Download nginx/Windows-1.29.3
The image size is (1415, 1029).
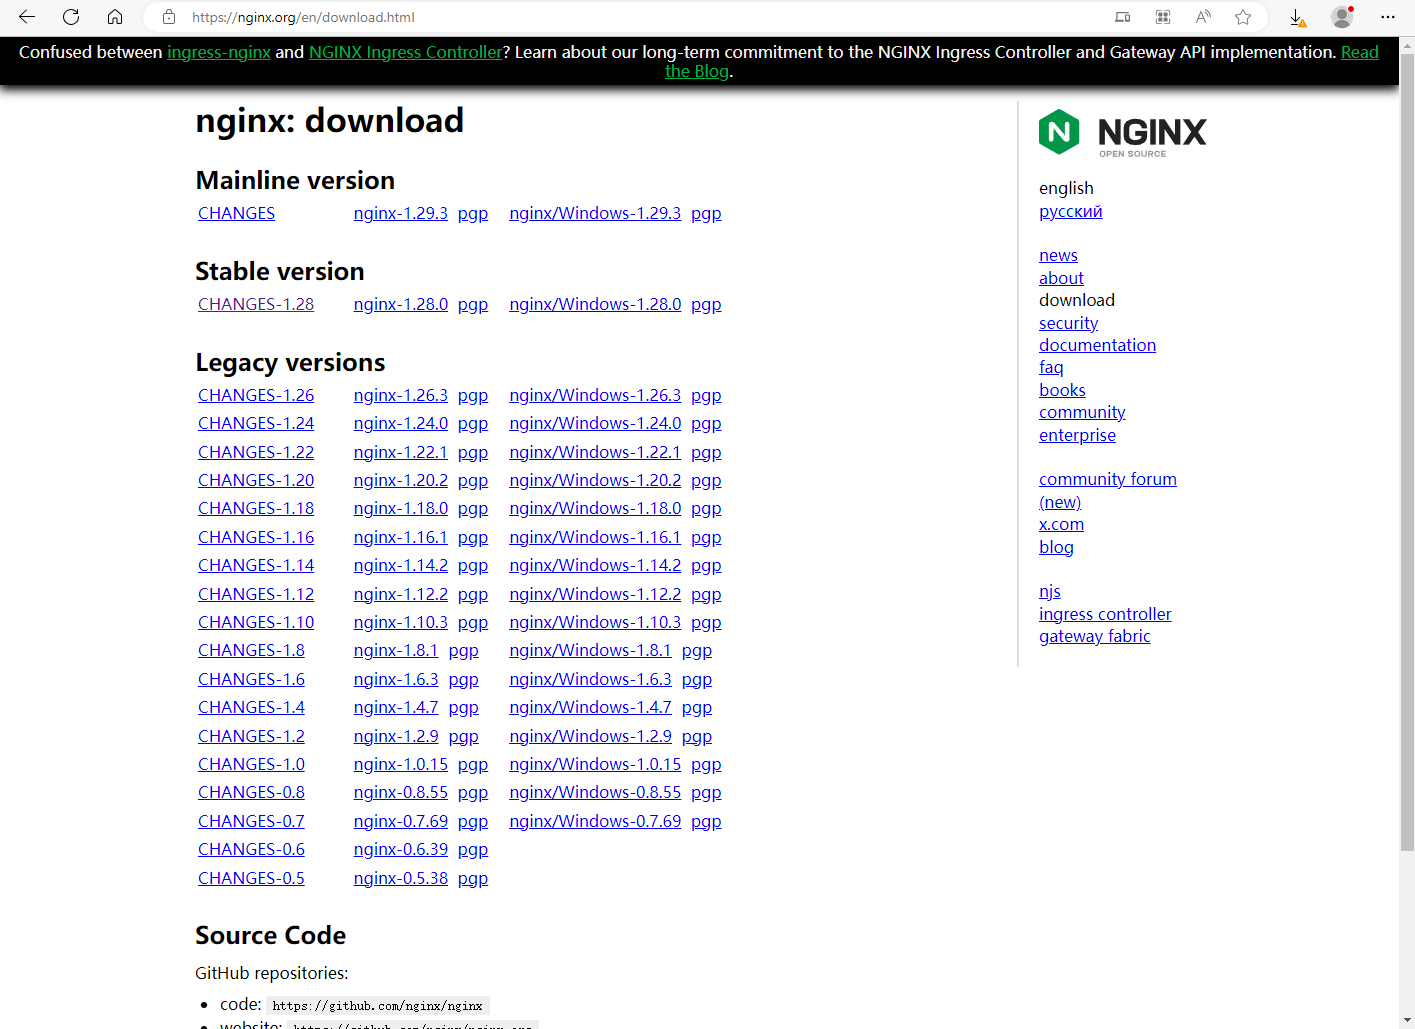coord(595,213)
